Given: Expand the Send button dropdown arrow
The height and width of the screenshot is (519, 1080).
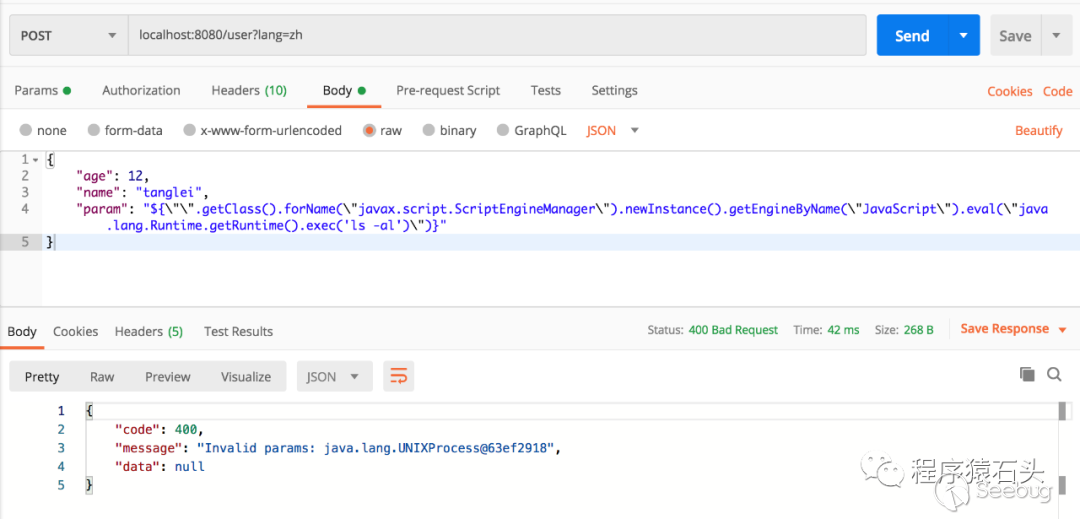Looking at the screenshot, I should tap(963, 35).
